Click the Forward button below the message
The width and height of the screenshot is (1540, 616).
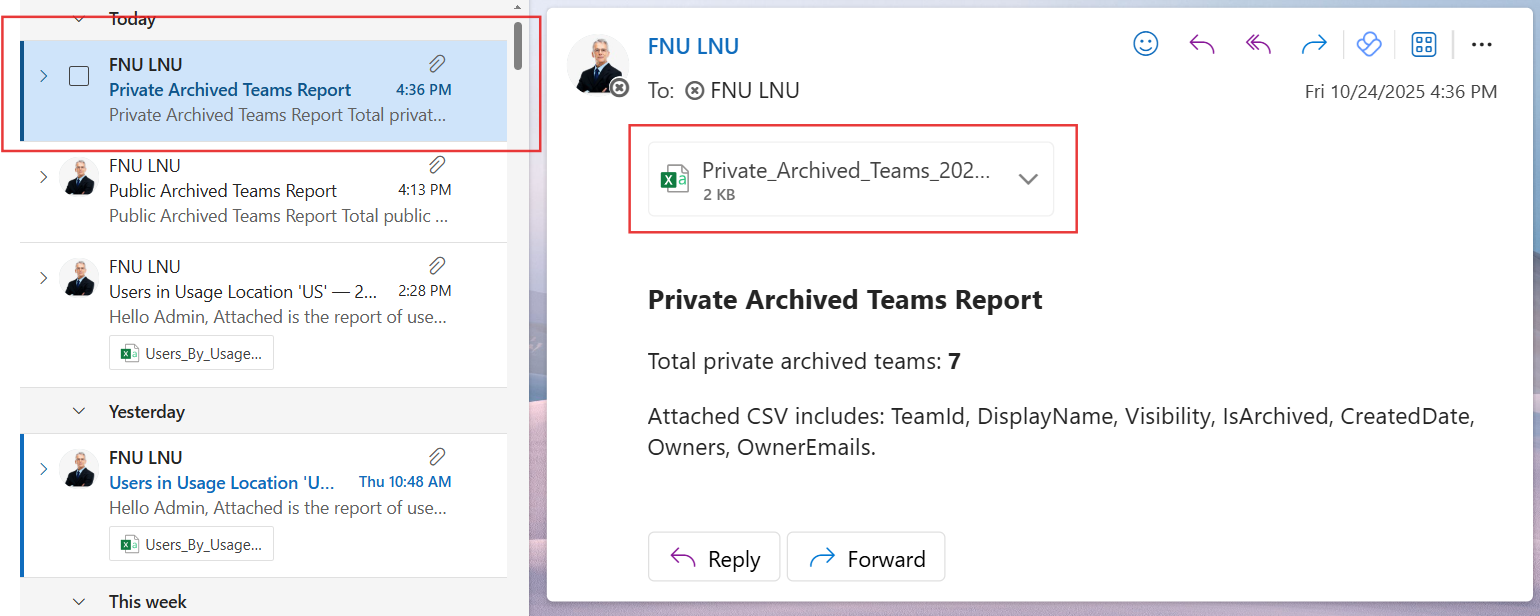(x=865, y=559)
